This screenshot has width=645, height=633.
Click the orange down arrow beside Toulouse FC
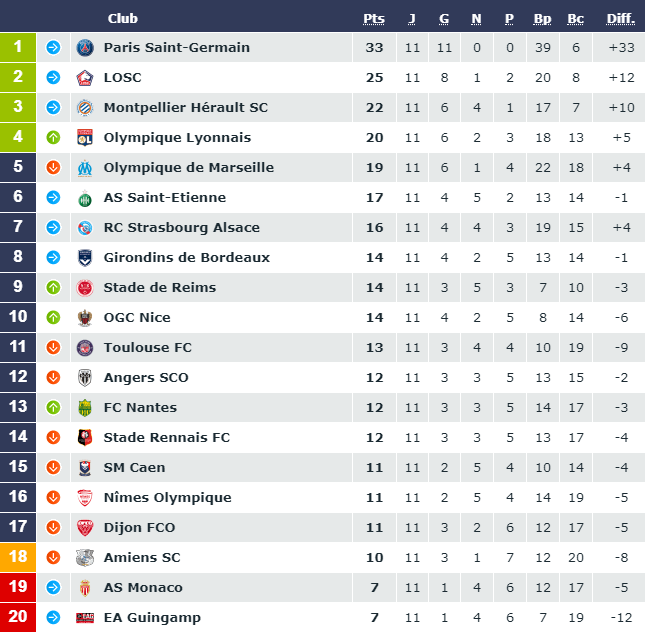53,348
